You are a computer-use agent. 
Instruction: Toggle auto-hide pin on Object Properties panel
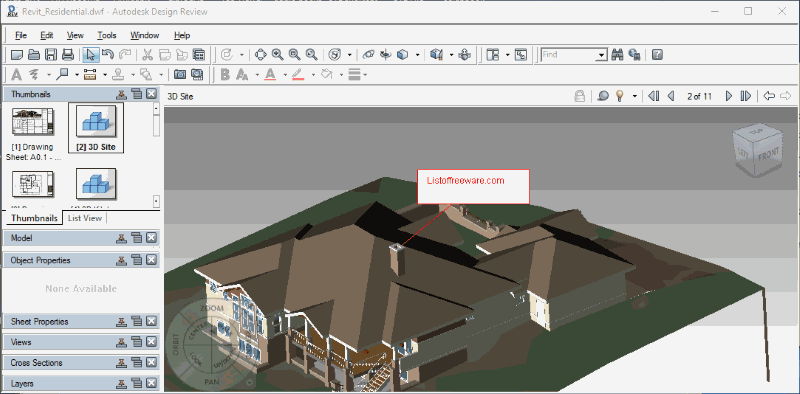(x=121, y=260)
